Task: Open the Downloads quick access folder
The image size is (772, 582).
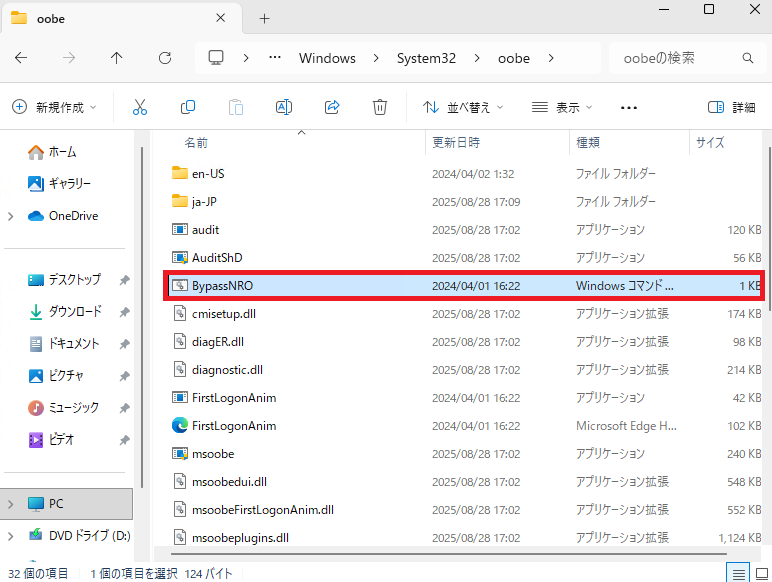Action: coord(65,312)
